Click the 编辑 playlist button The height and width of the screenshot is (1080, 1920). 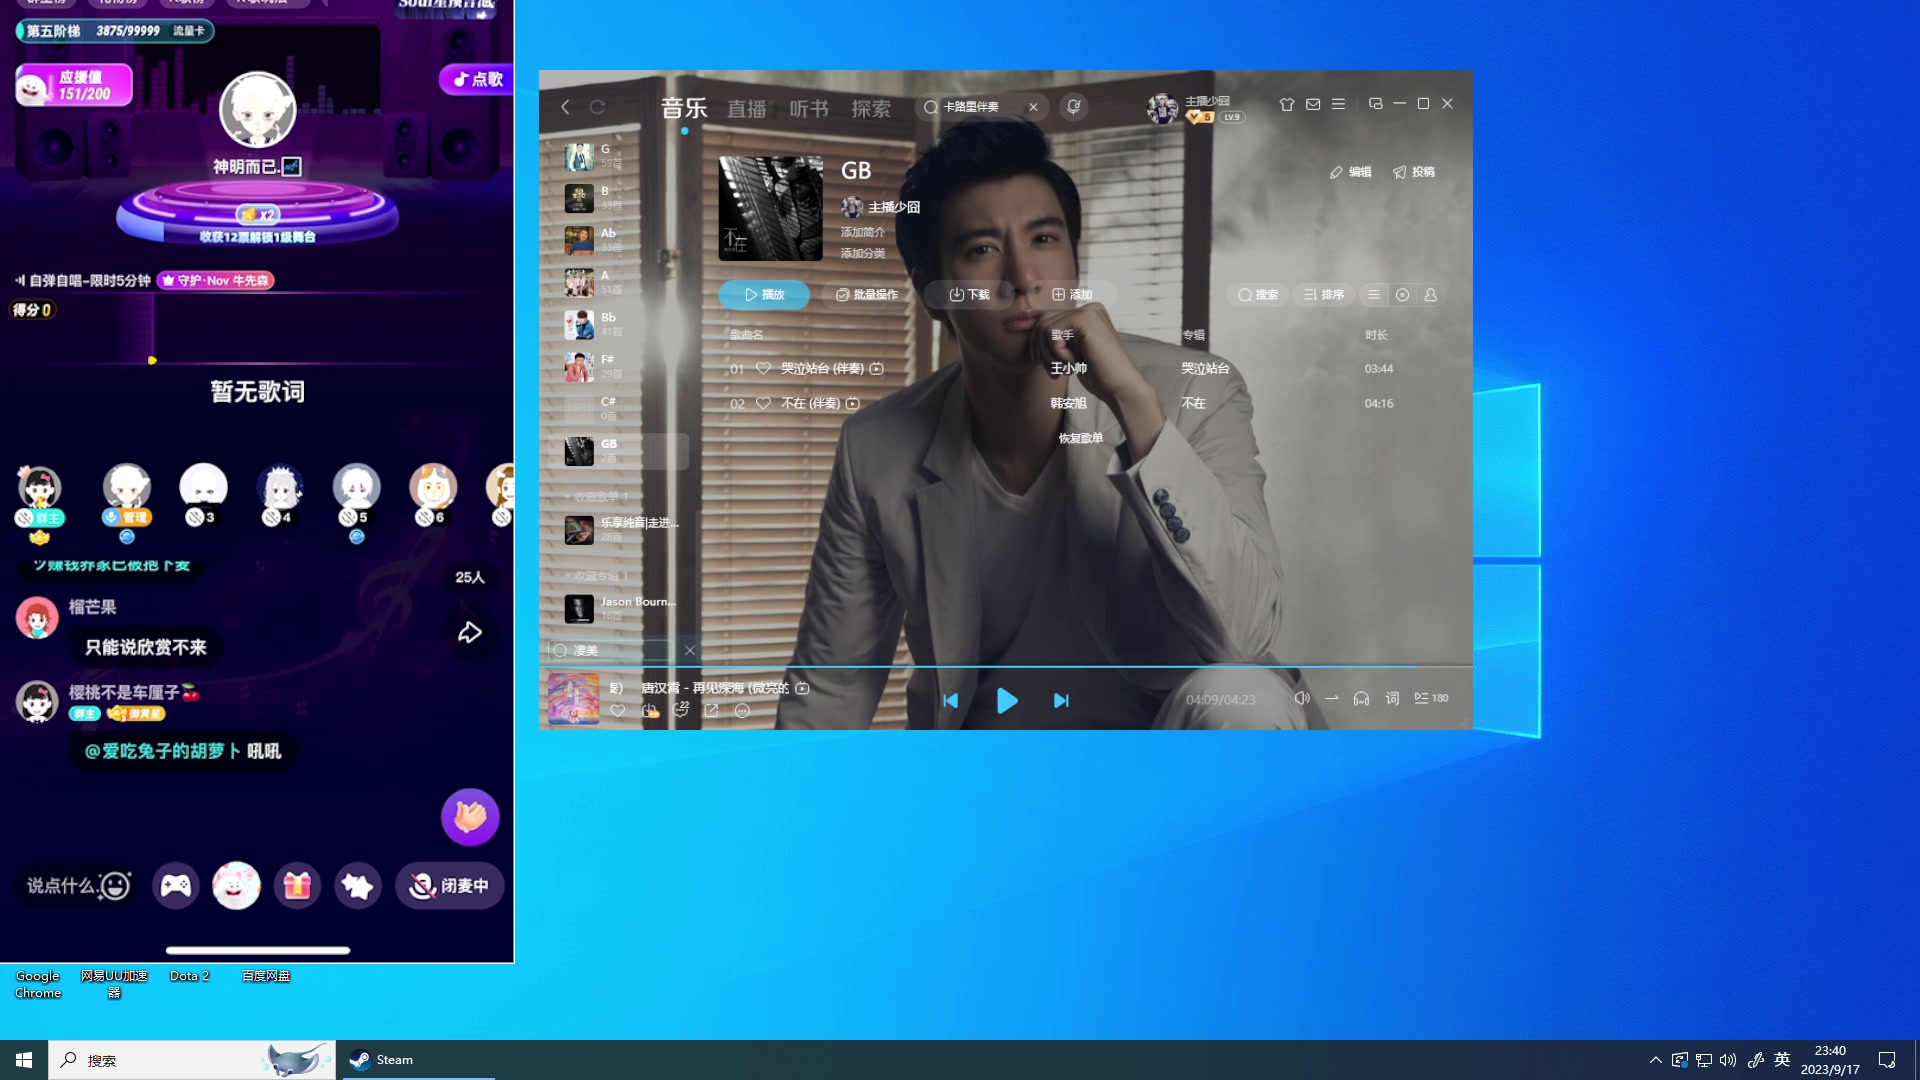pyautogui.click(x=1350, y=172)
